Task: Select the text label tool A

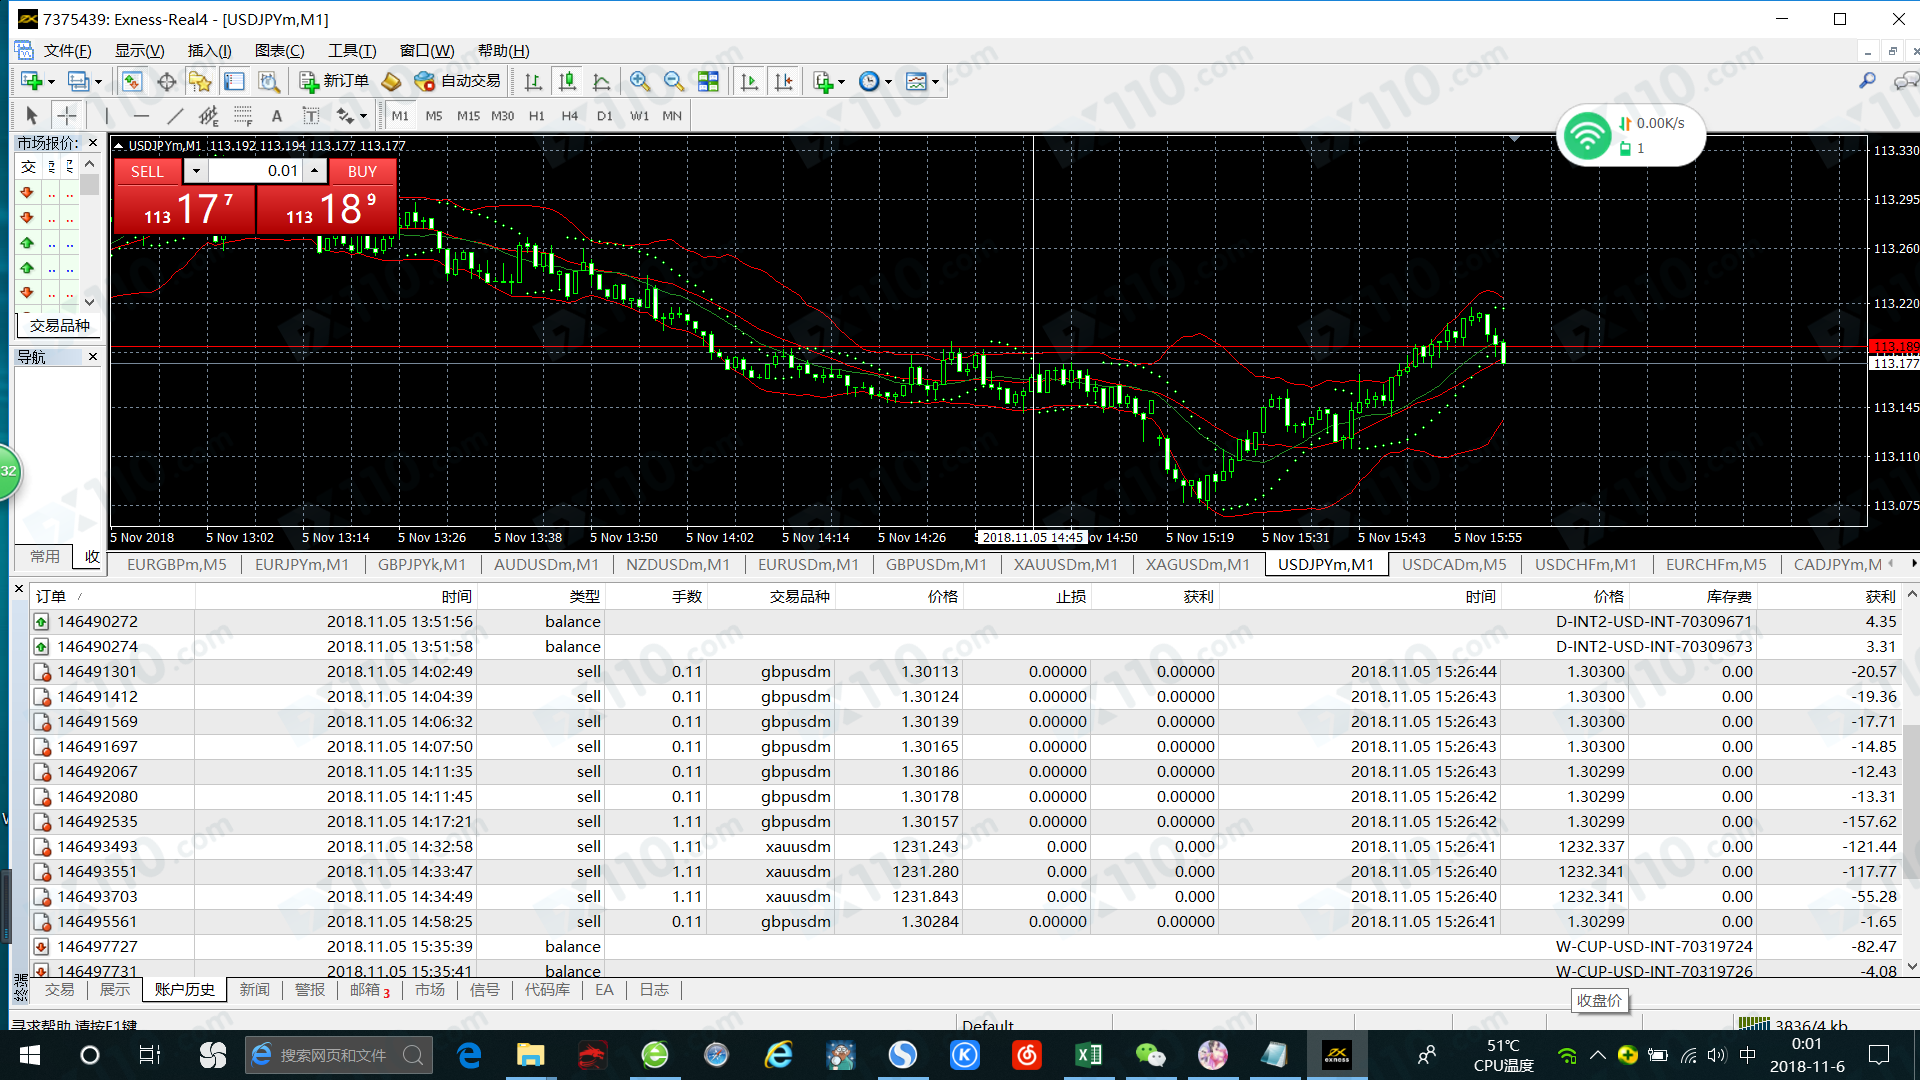Action: [x=277, y=116]
